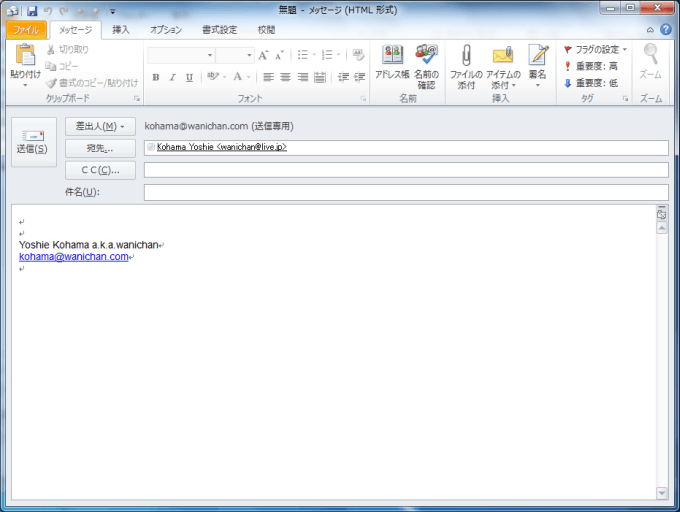Click the scrollbar up arrow
Viewport: 680px width, 512px height.
(x=661, y=228)
